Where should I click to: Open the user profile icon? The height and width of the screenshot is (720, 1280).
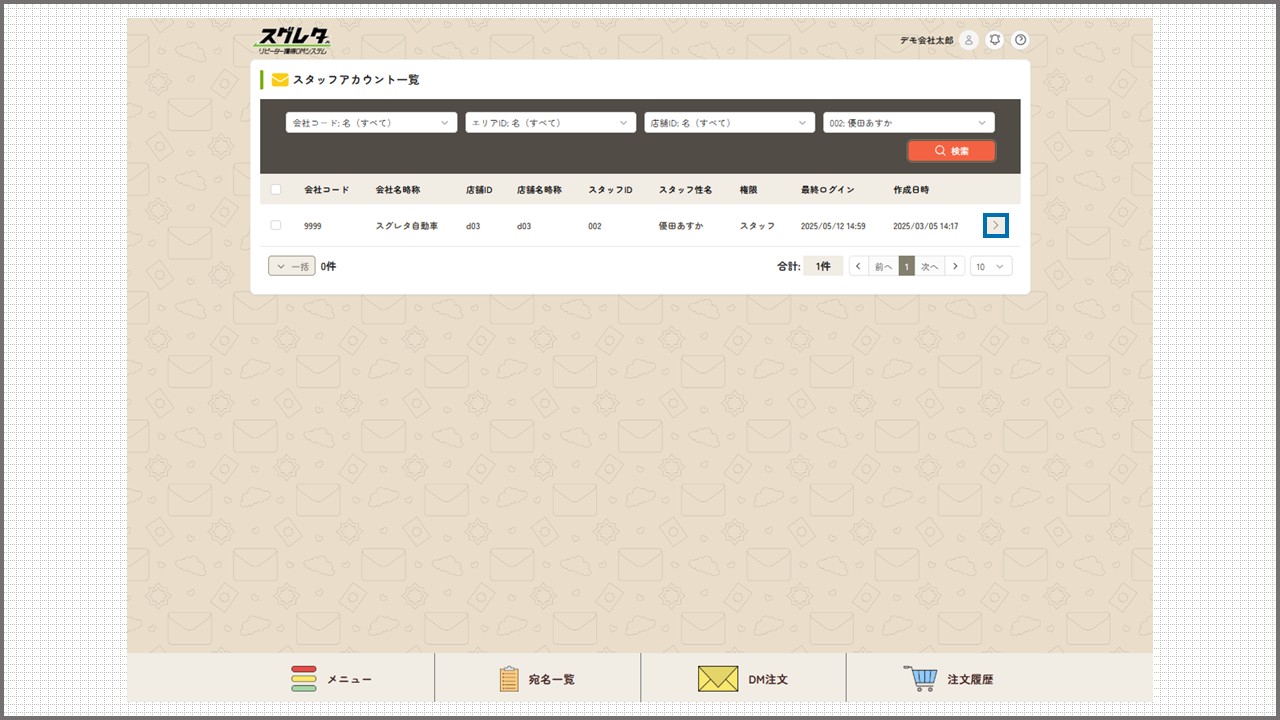pyautogui.click(x=968, y=40)
